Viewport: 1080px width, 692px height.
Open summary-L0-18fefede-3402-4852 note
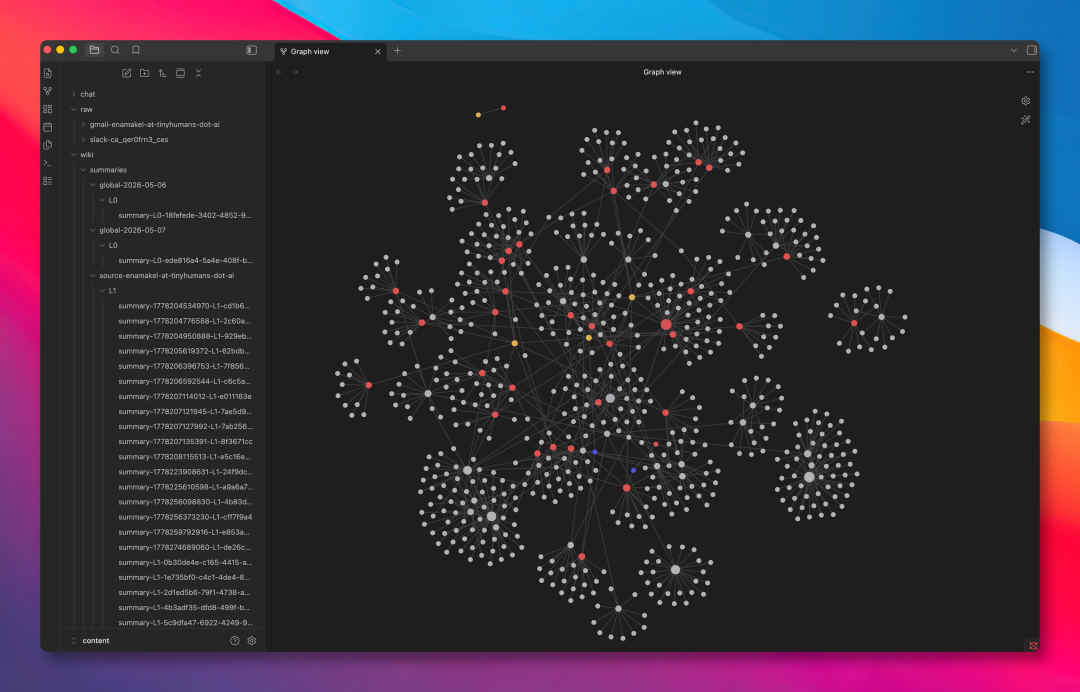coord(185,216)
